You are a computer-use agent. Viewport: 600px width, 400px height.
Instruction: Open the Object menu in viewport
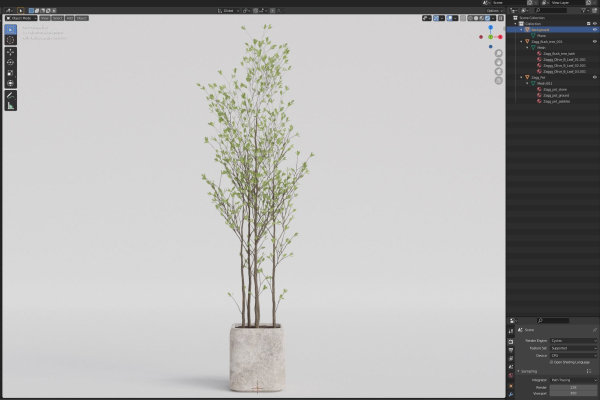82,18
